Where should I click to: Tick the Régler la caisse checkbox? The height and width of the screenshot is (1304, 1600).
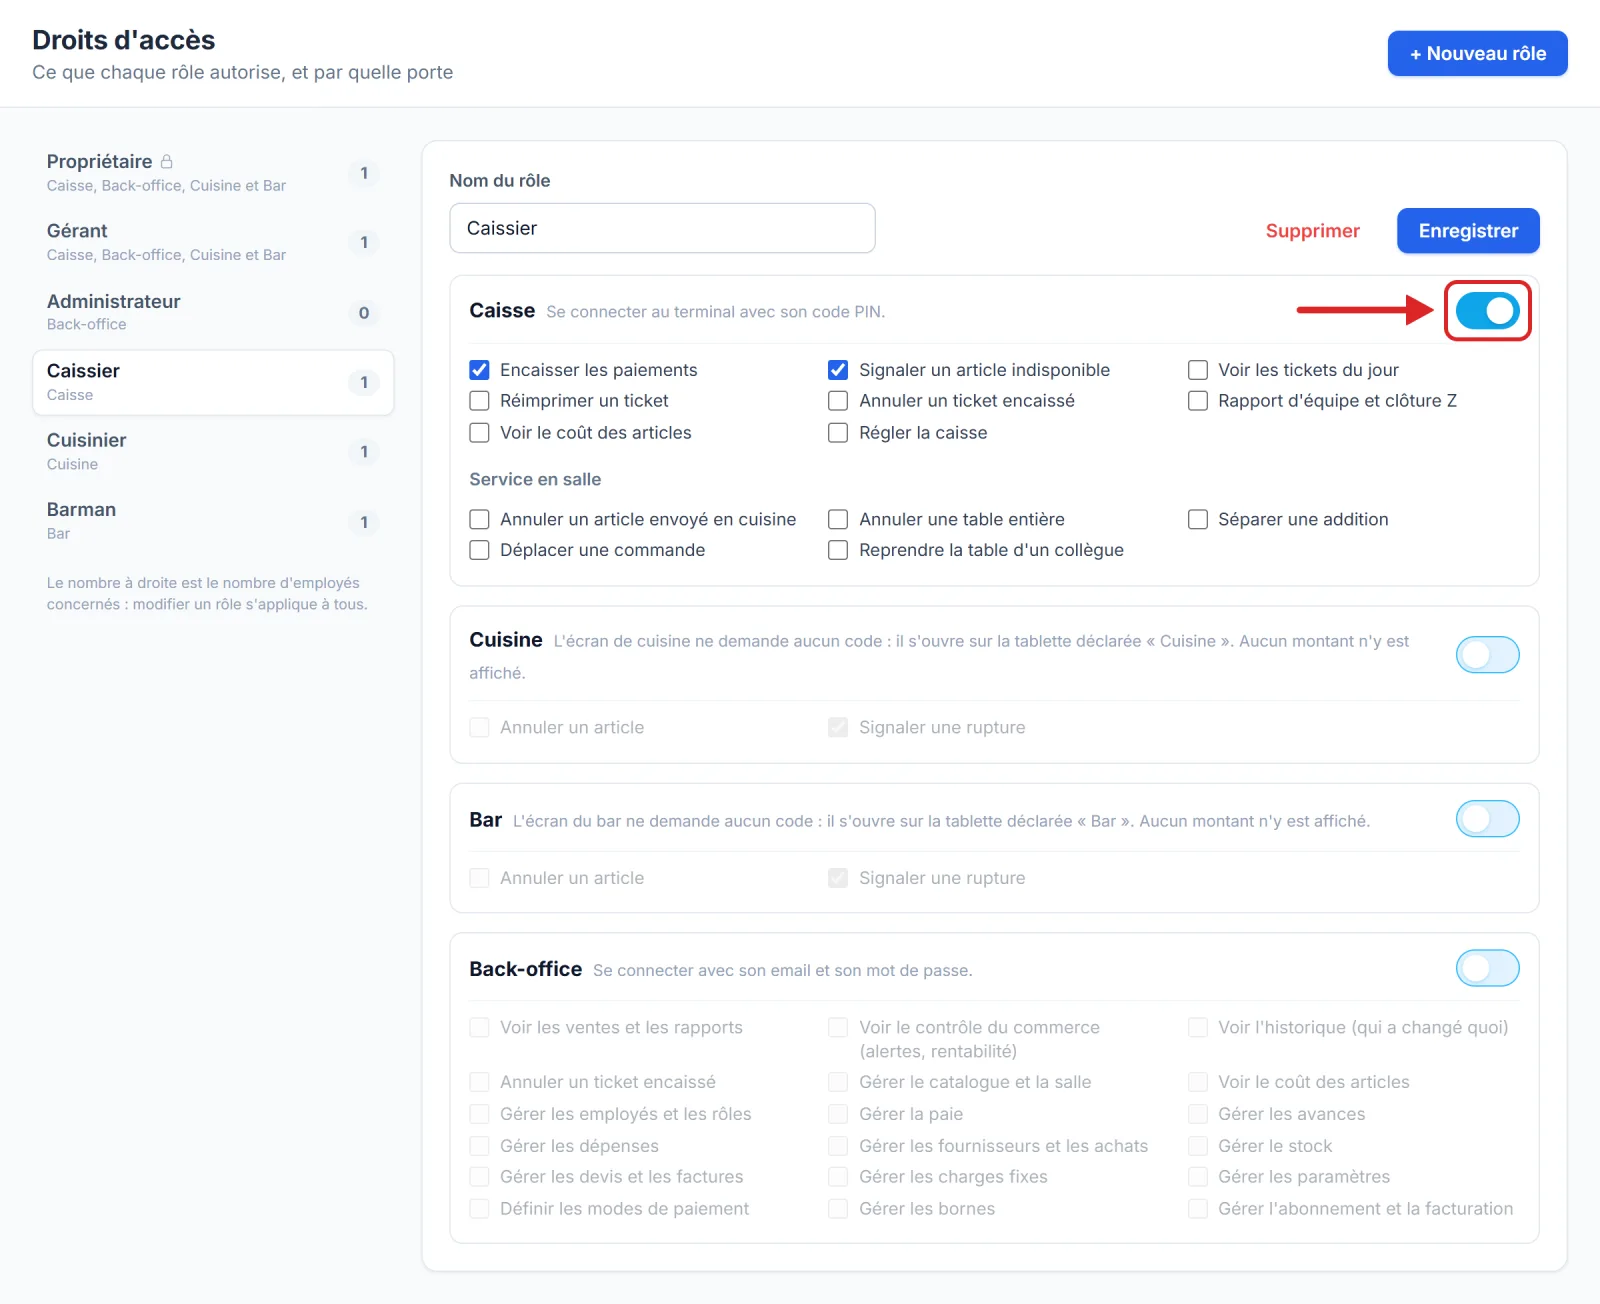point(838,433)
